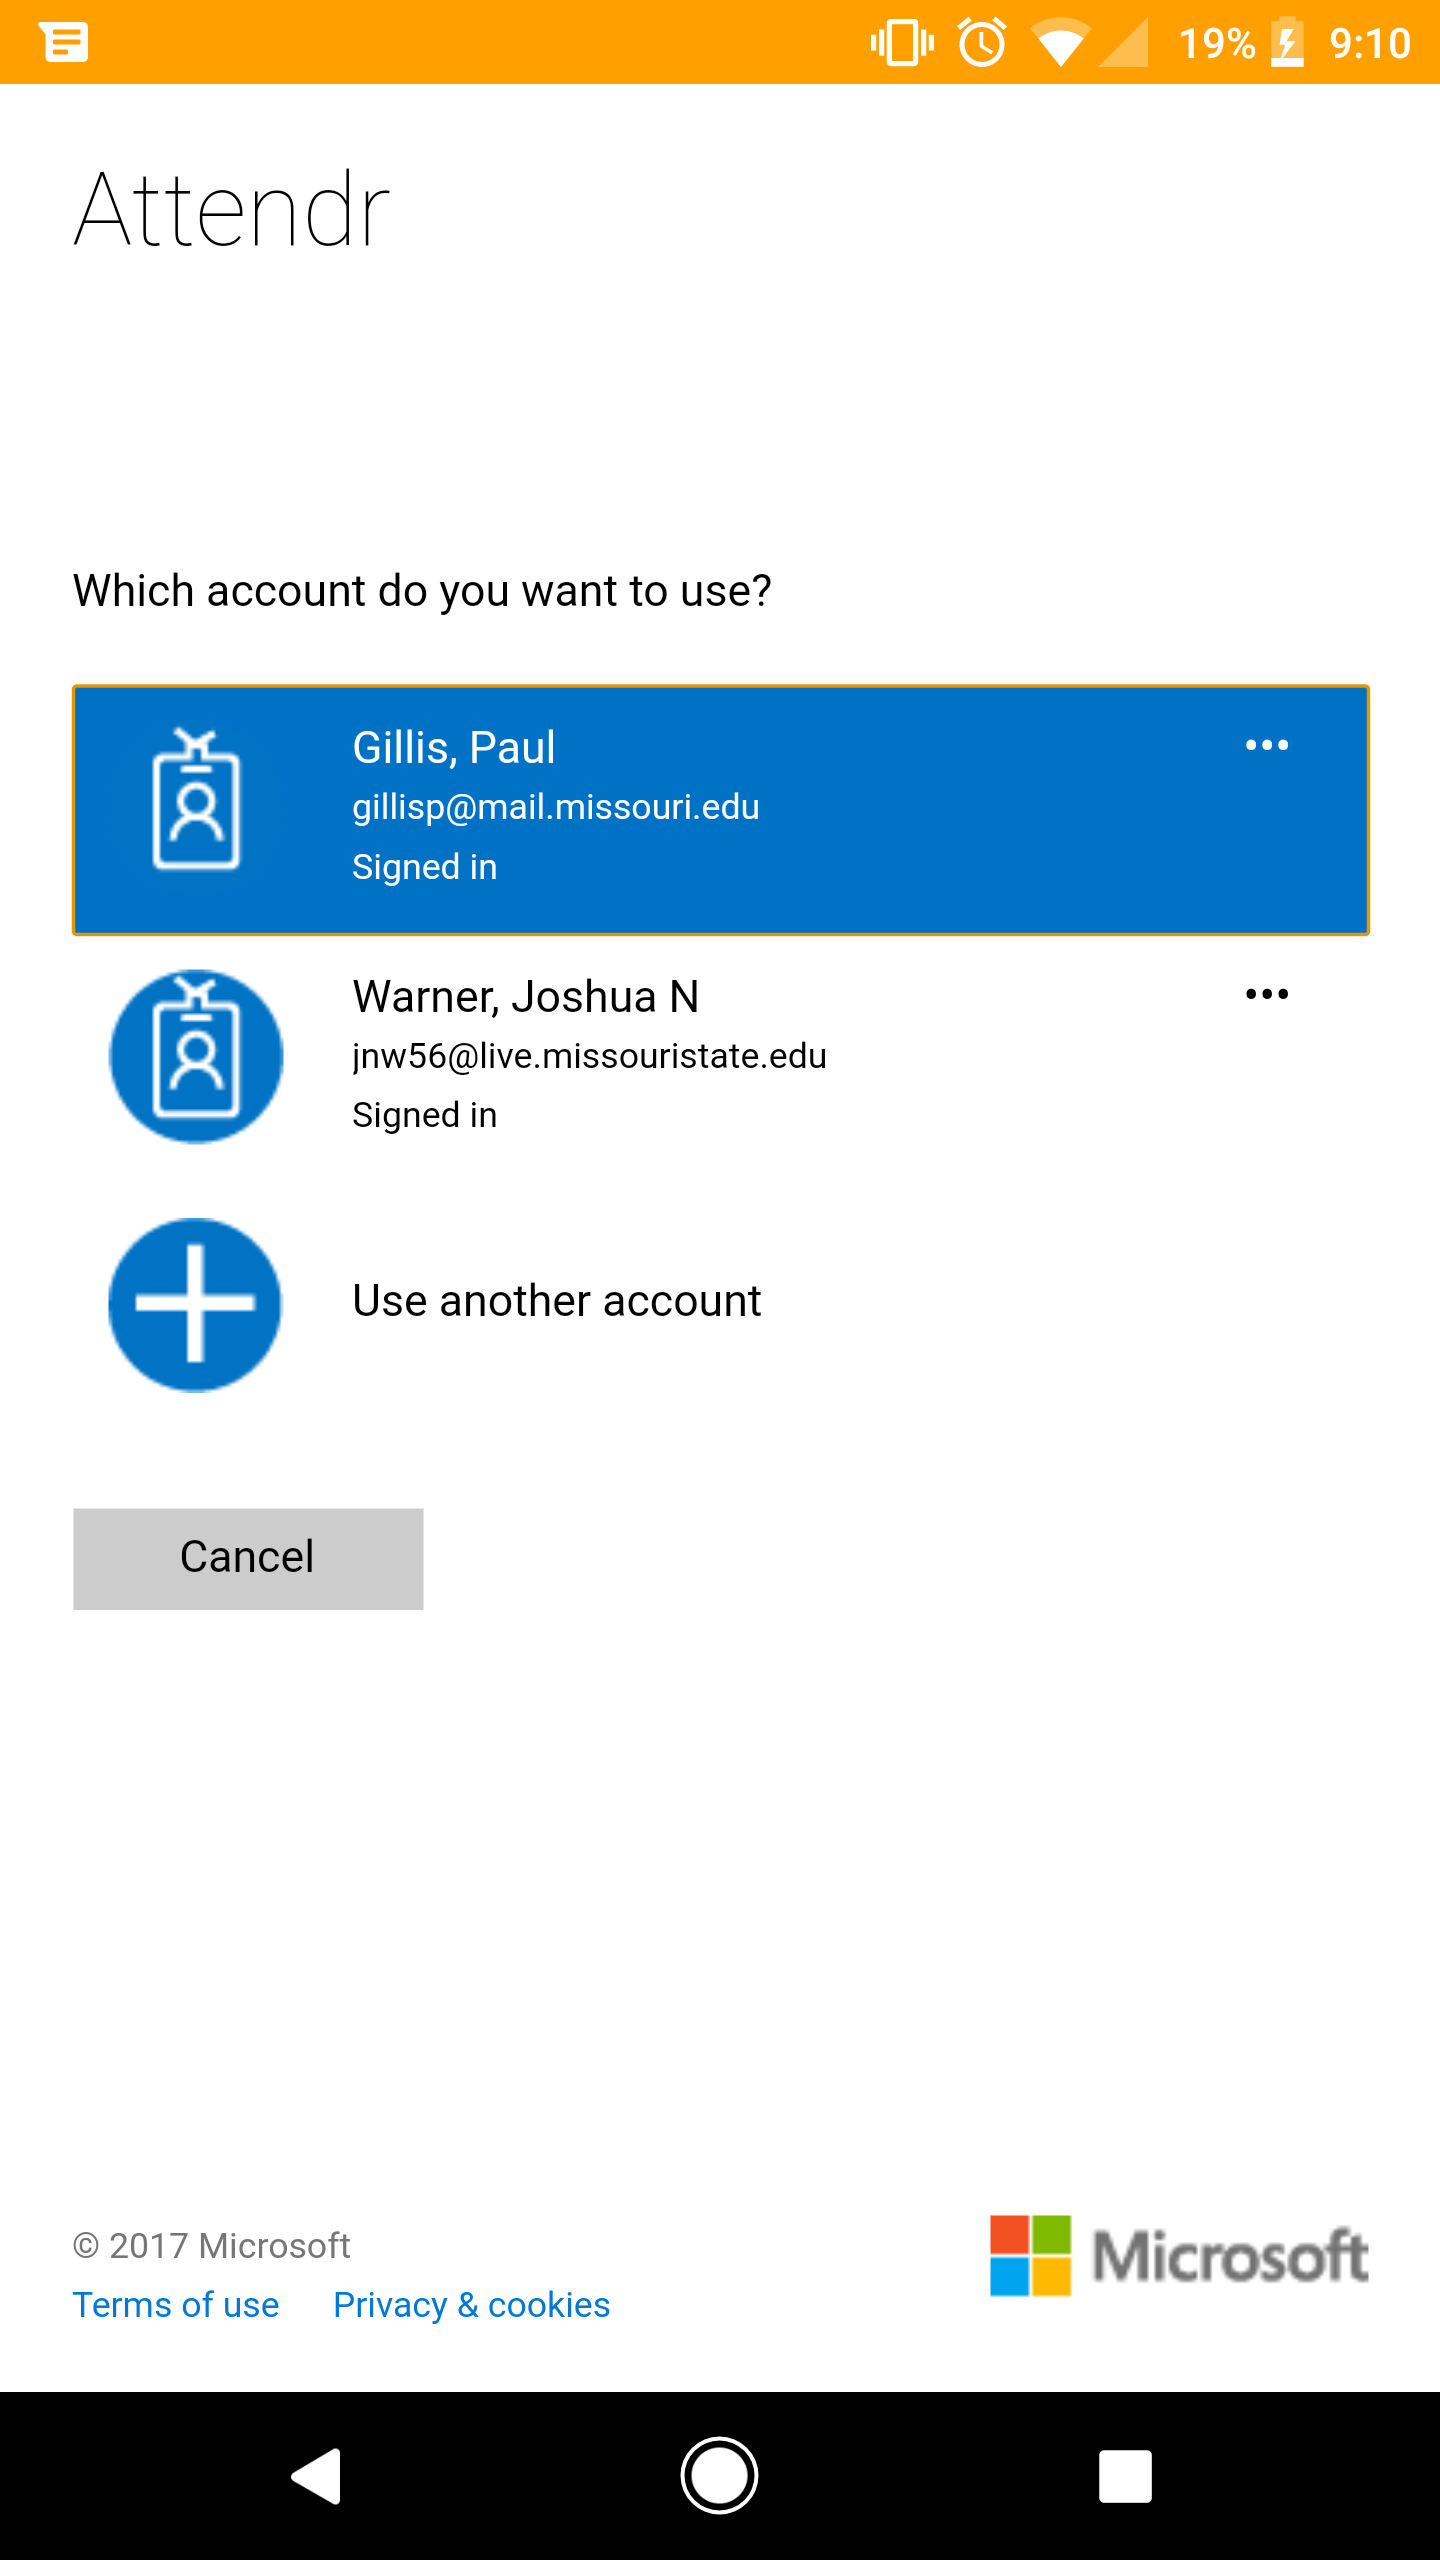Tap the badge icon beside Warner, Joshua N
The height and width of the screenshot is (2560, 1440).
196,1055
